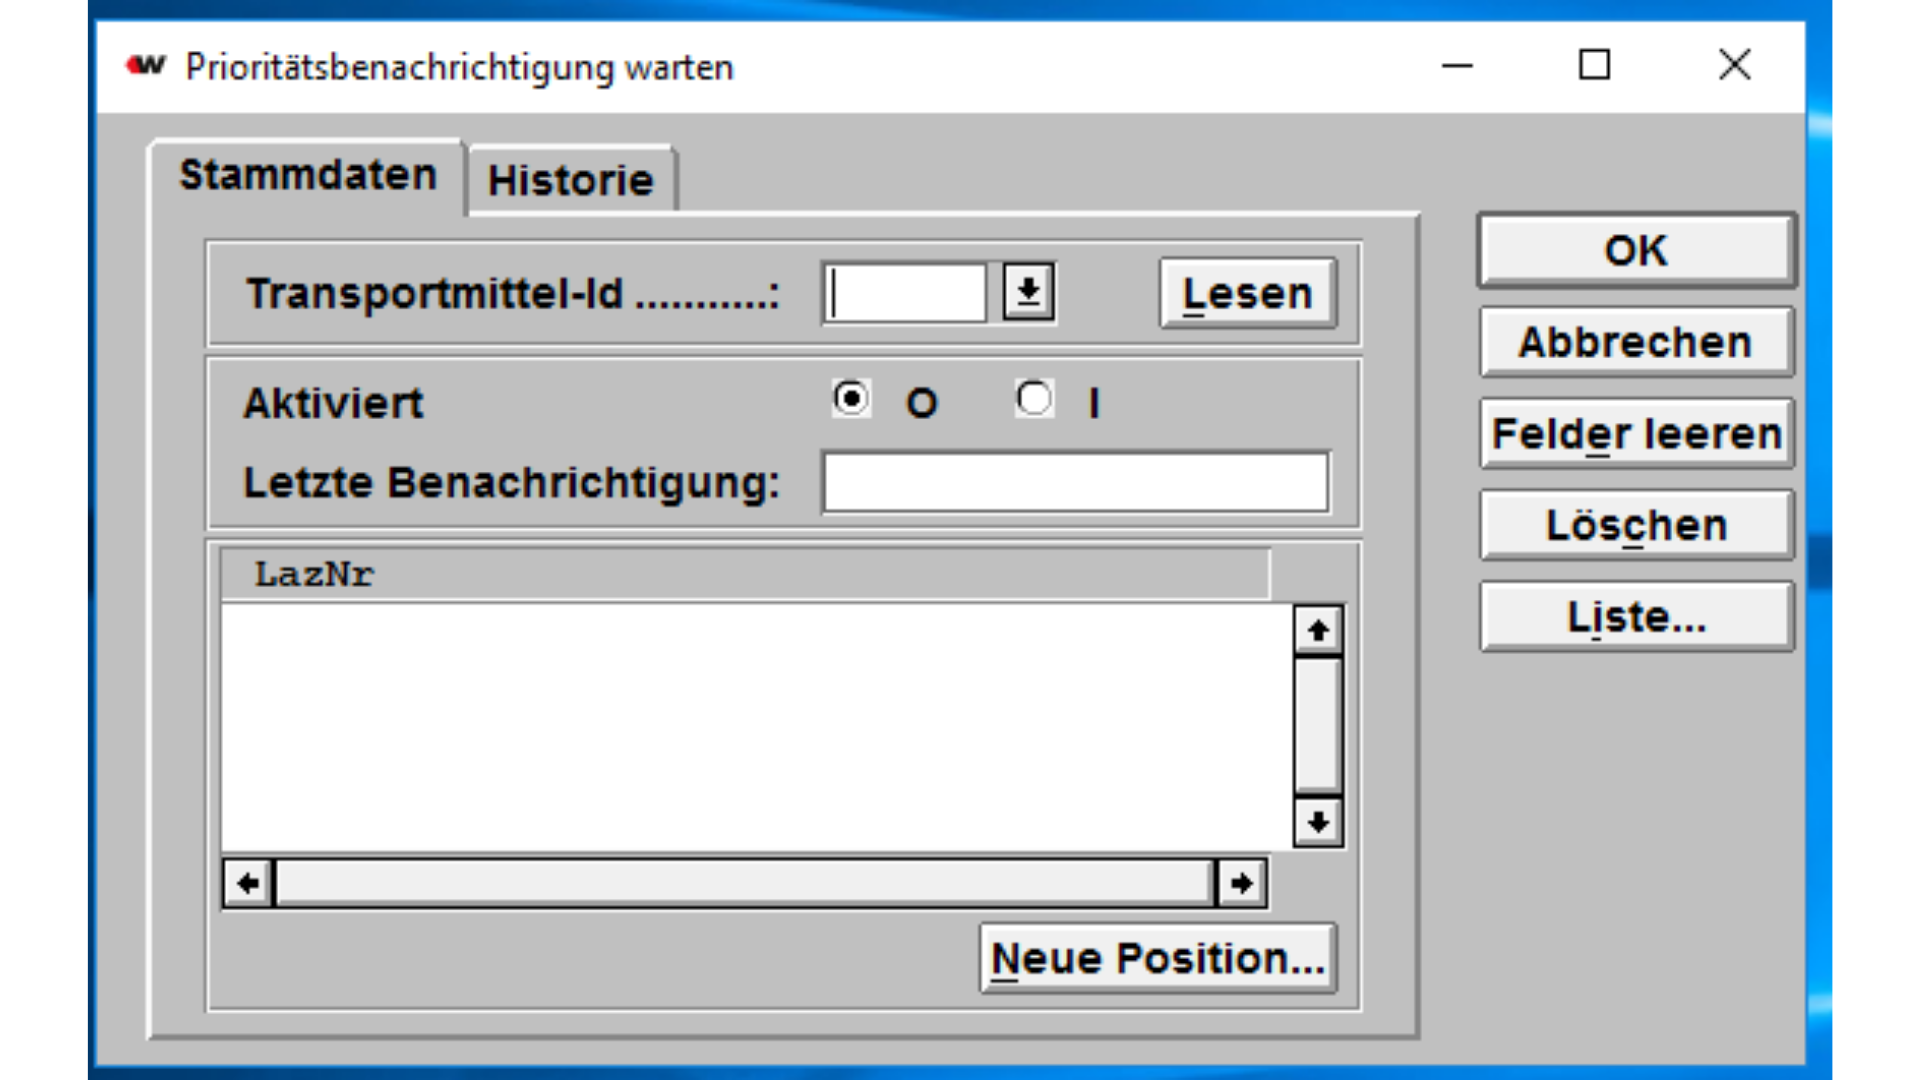The height and width of the screenshot is (1080, 1920).
Task: Switch to the Historie tab
Action: (x=570, y=181)
